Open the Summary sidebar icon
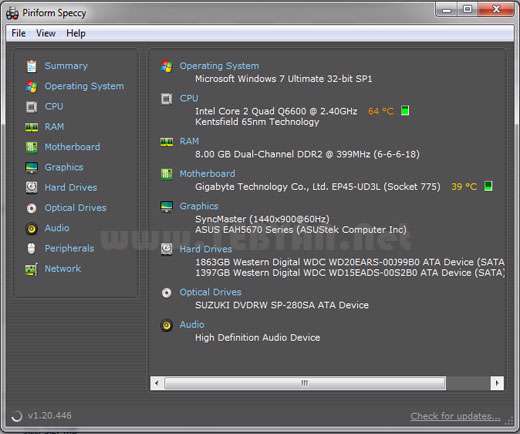The width and height of the screenshot is (520, 434). 32,66
